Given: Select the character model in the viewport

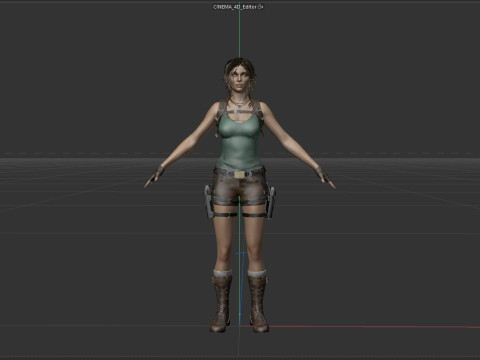Looking at the screenshot, I should (239, 195).
